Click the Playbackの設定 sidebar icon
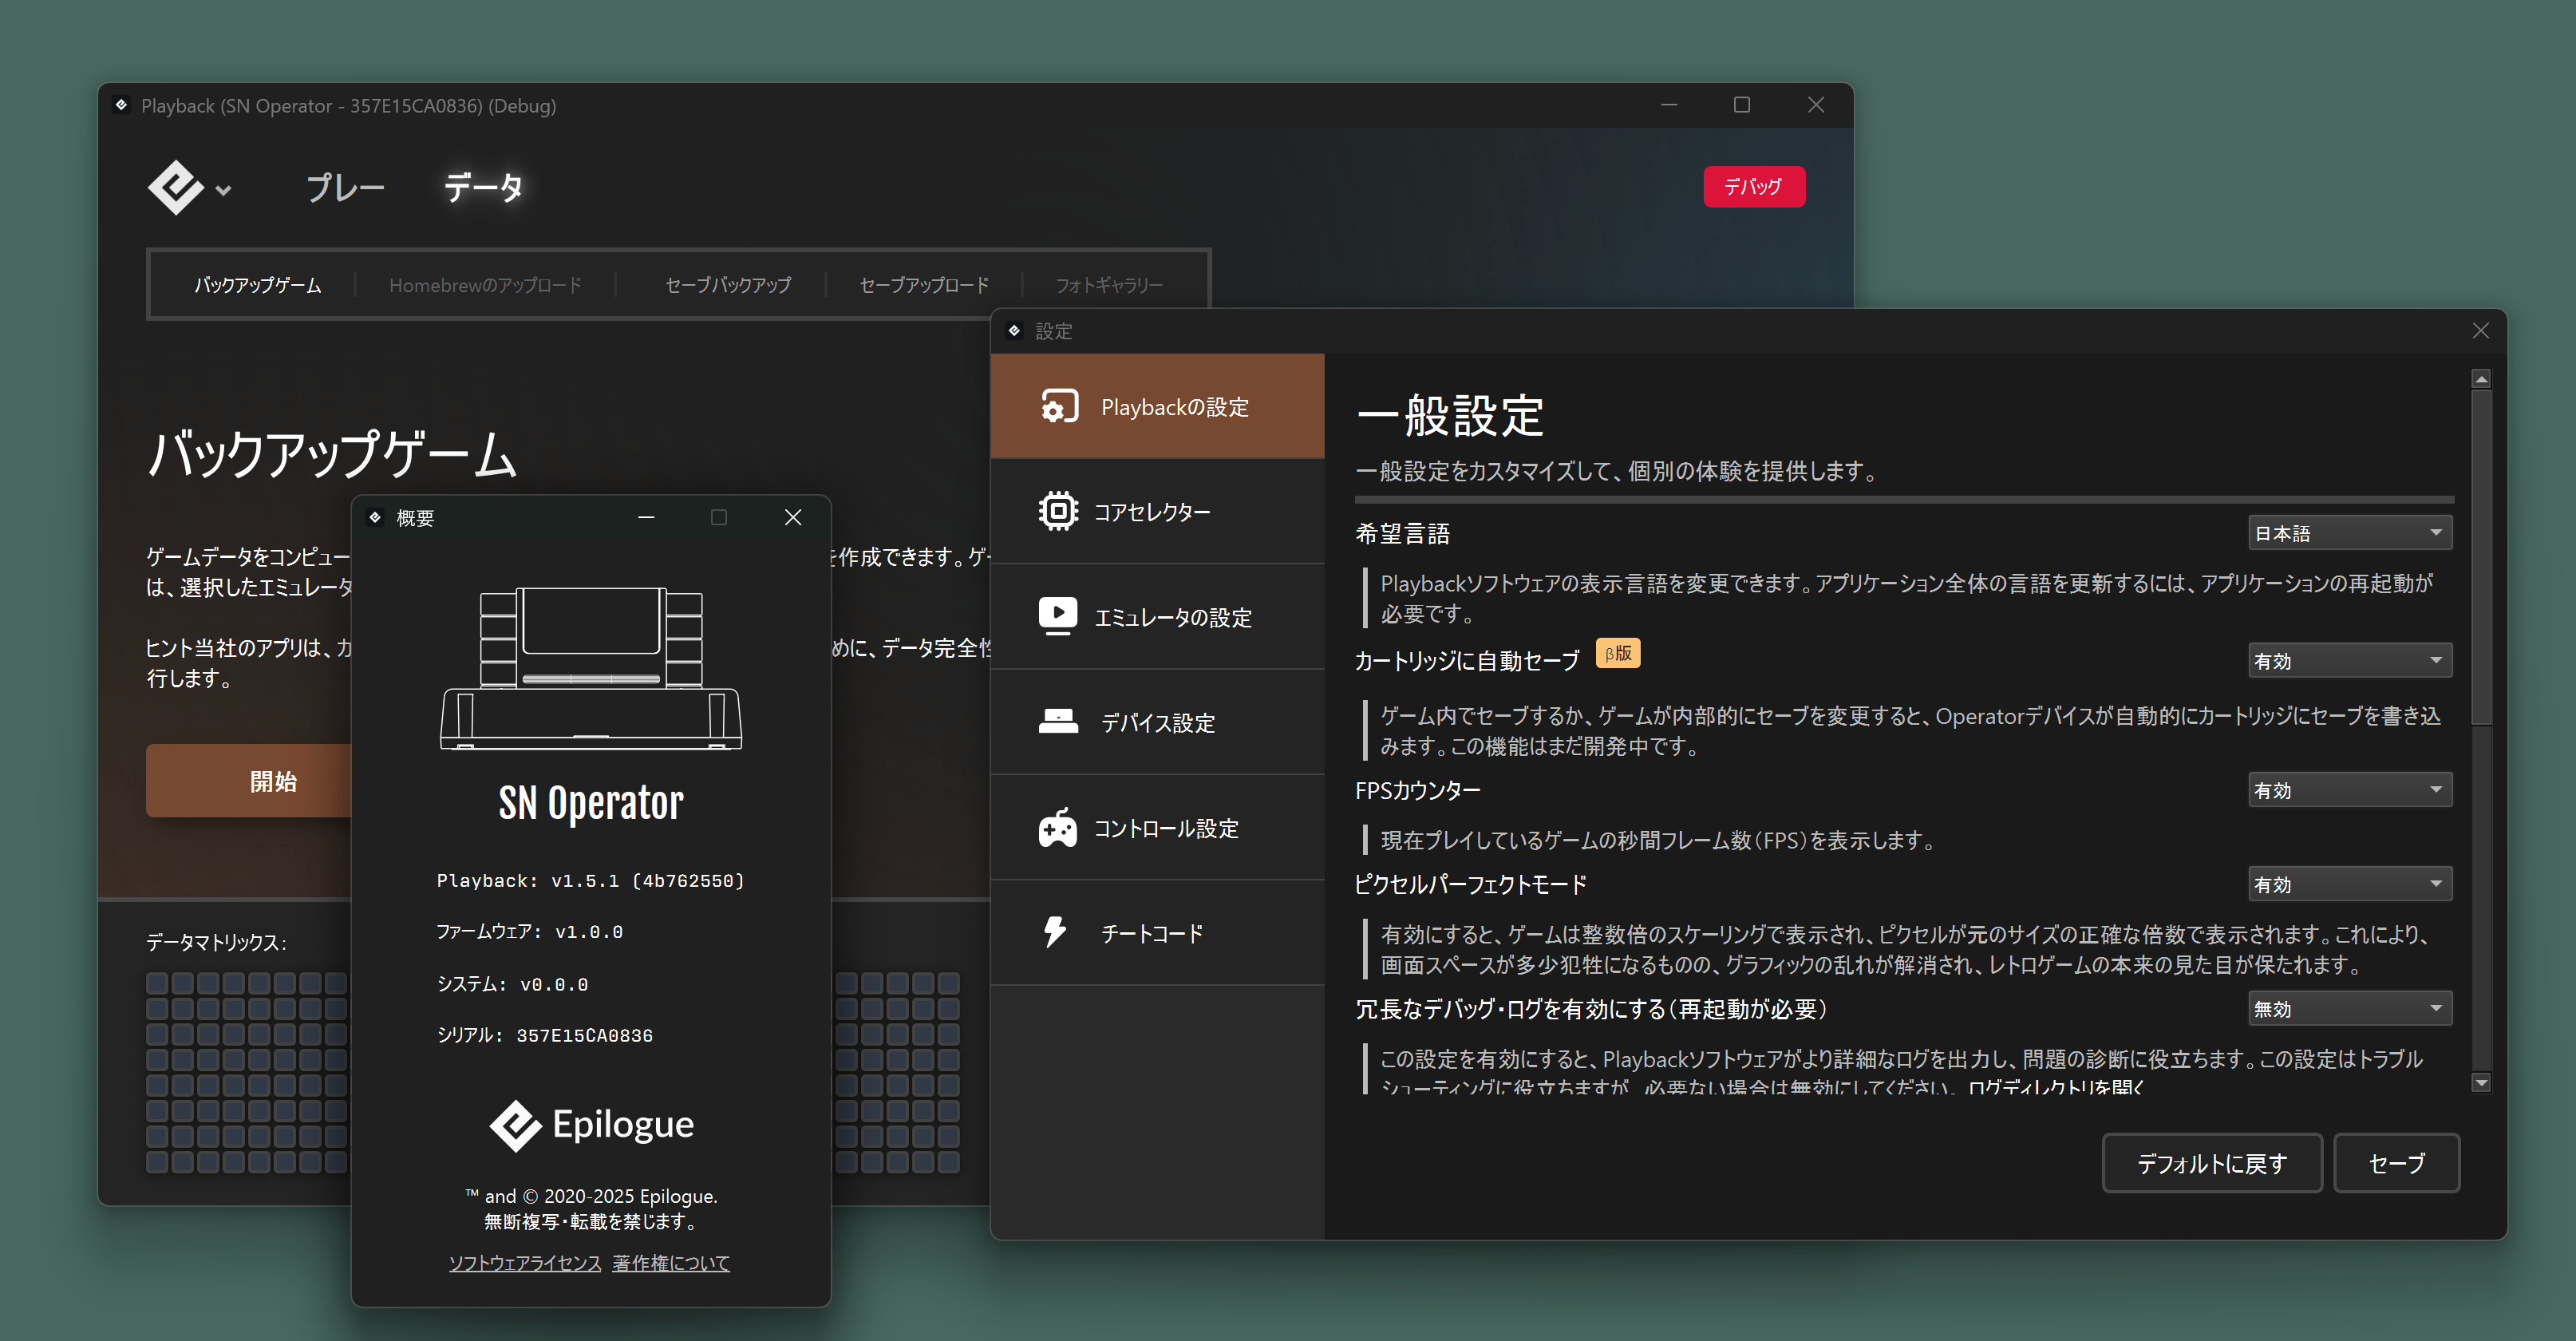The height and width of the screenshot is (1341, 2576). [1058, 406]
